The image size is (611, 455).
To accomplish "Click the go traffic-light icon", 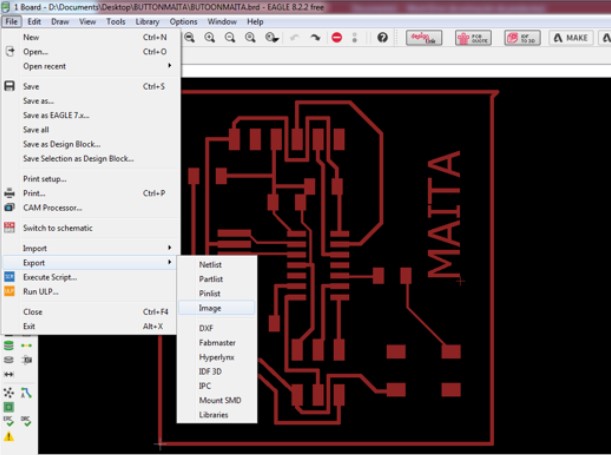I will (x=354, y=37).
